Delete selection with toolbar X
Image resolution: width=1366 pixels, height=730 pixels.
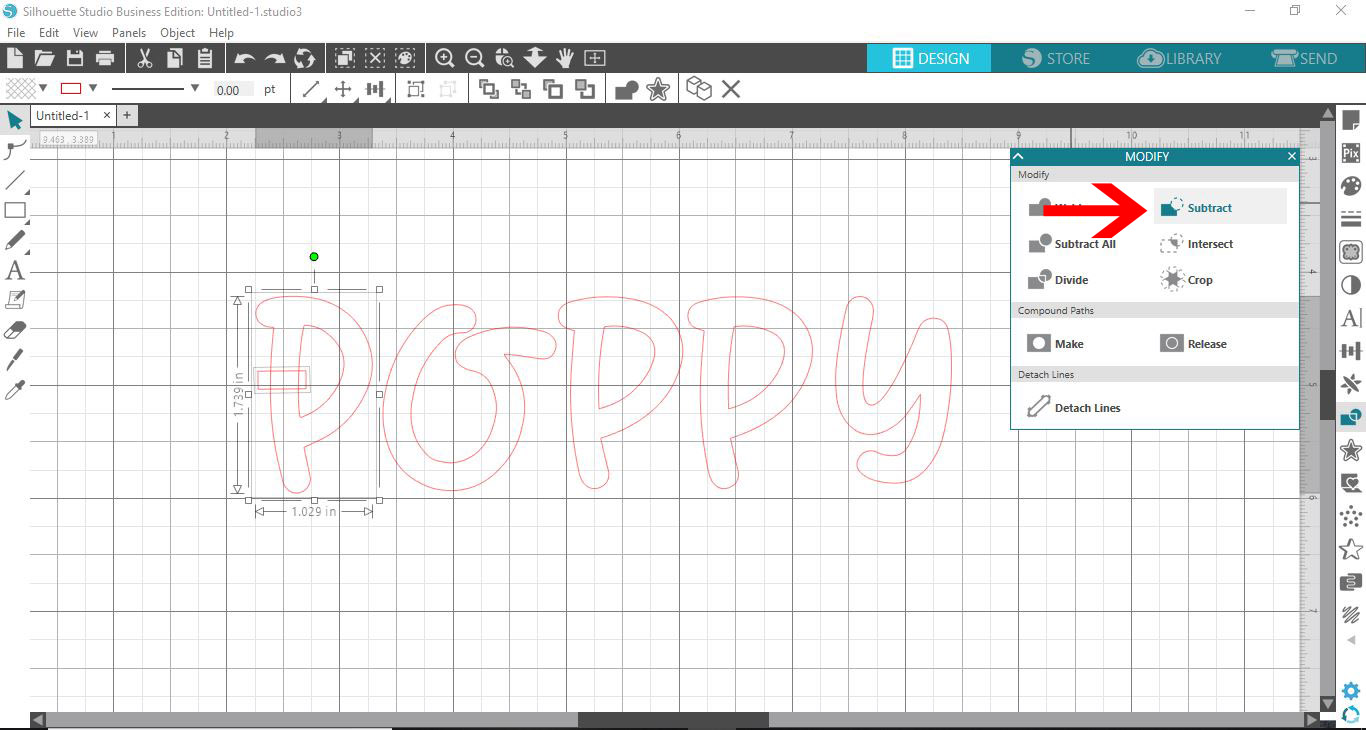pyautogui.click(x=731, y=89)
